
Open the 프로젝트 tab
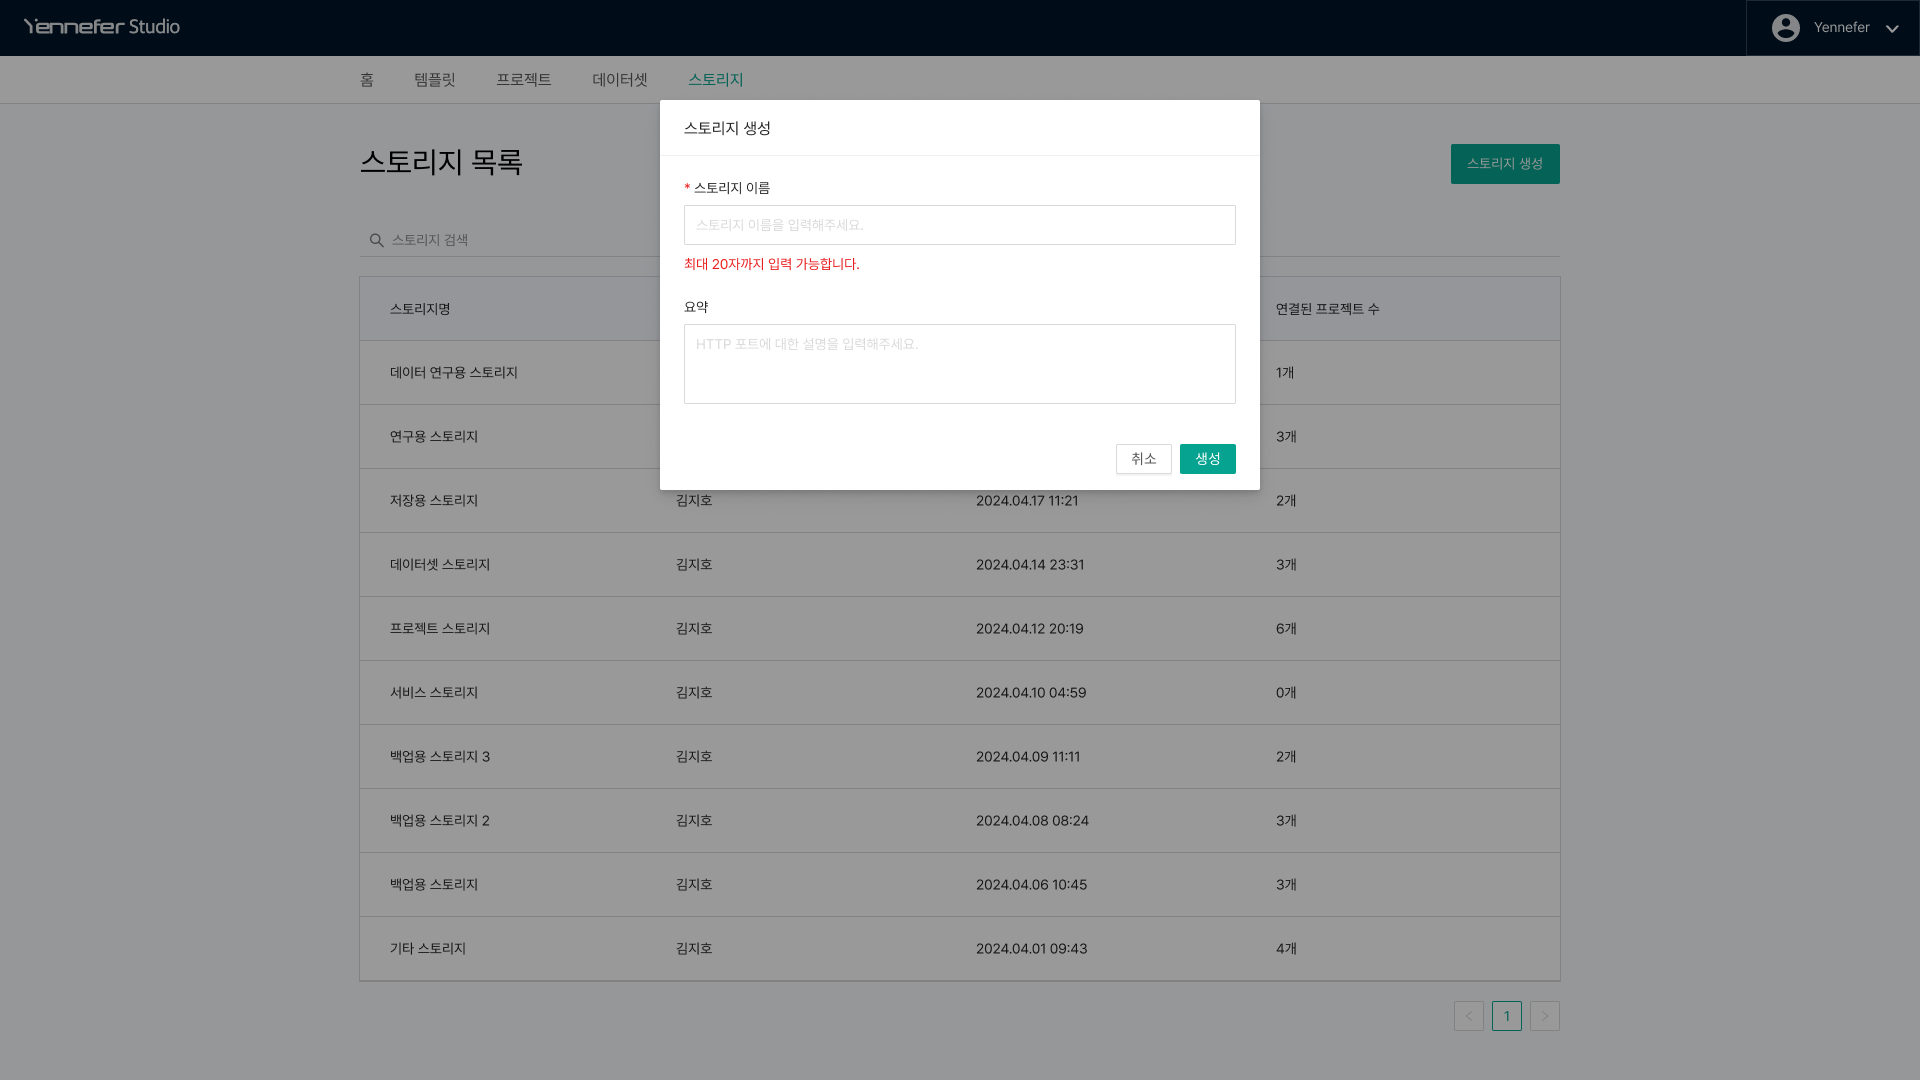[x=523, y=80]
